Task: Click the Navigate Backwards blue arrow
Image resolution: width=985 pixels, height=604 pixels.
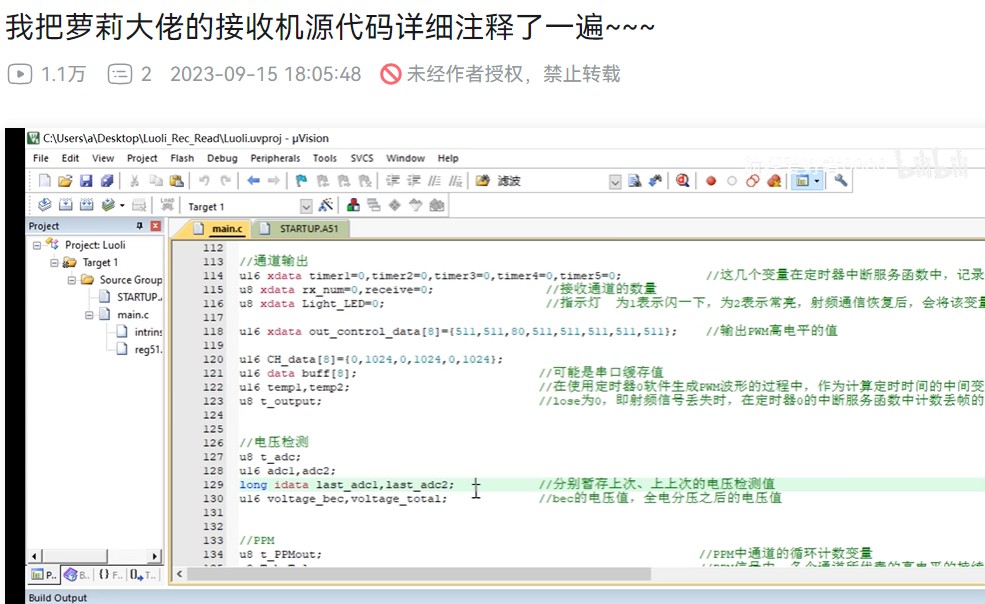Action: 253,181
